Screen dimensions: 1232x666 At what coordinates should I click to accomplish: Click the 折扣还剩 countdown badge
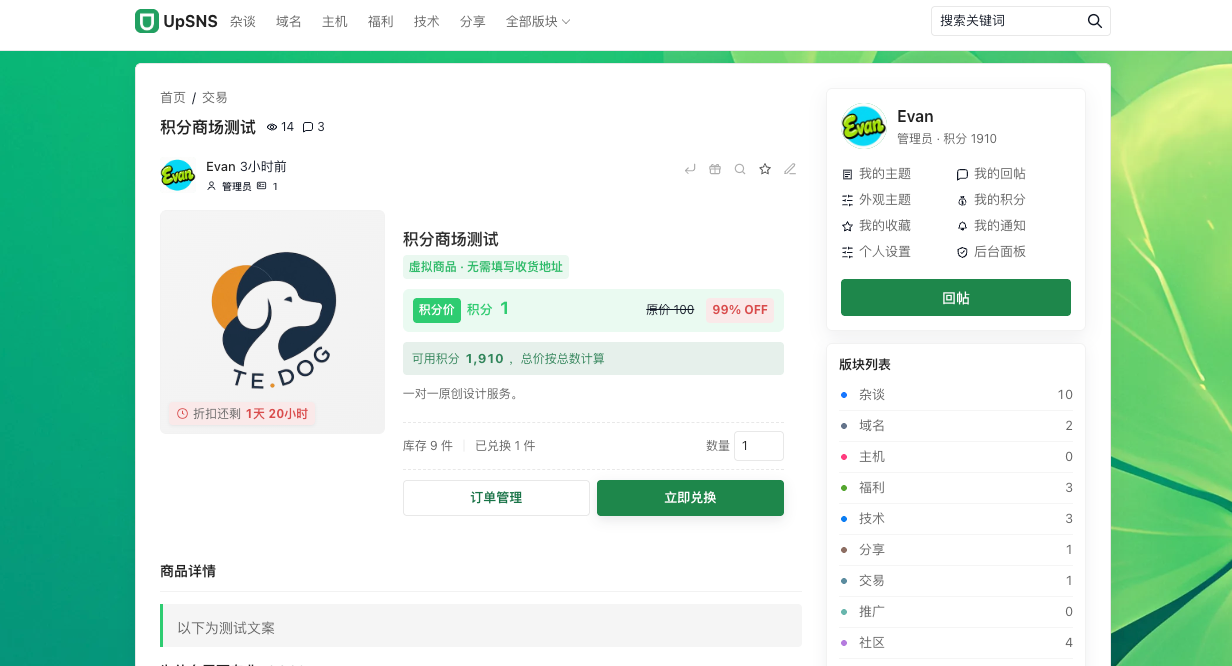point(242,413)
